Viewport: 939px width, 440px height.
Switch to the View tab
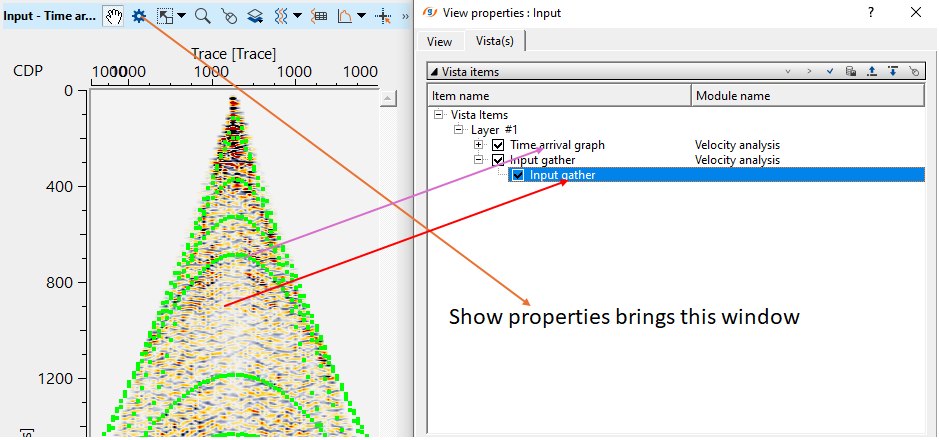439,42
